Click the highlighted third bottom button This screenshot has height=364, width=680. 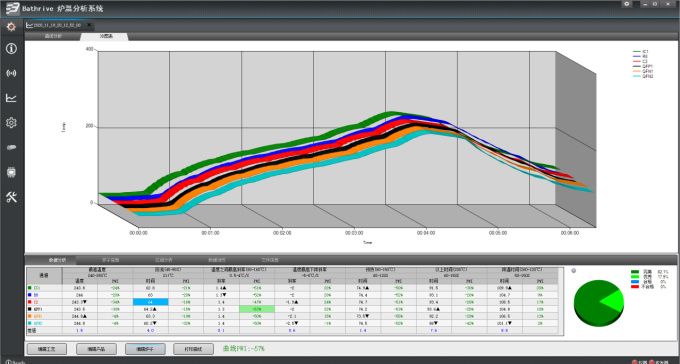tap(145, 349)
